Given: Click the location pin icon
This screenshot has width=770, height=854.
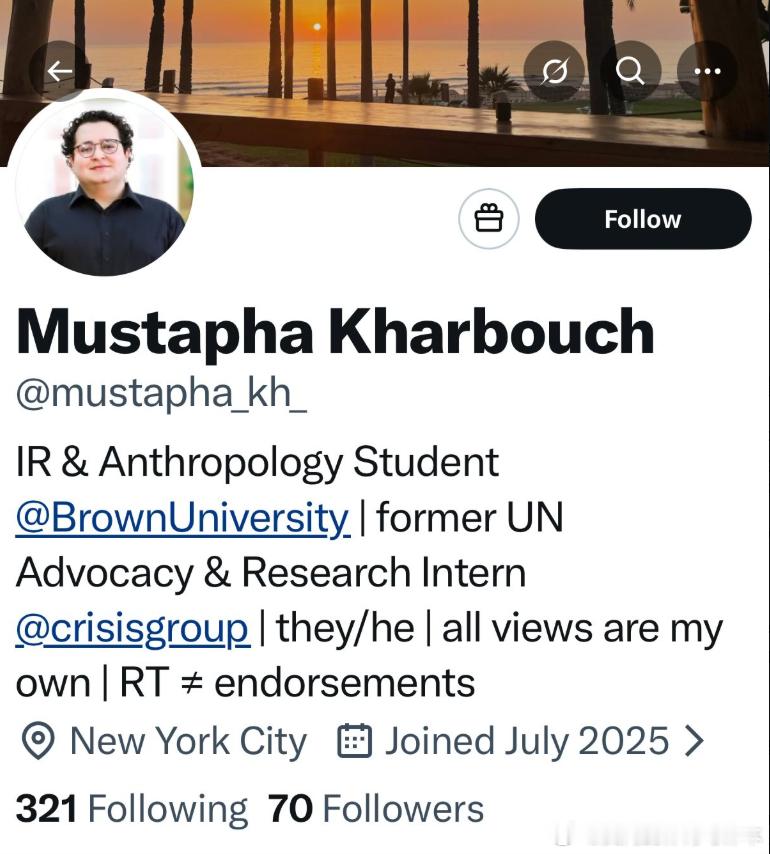Looking at the screenshot, I should point(38,742).
